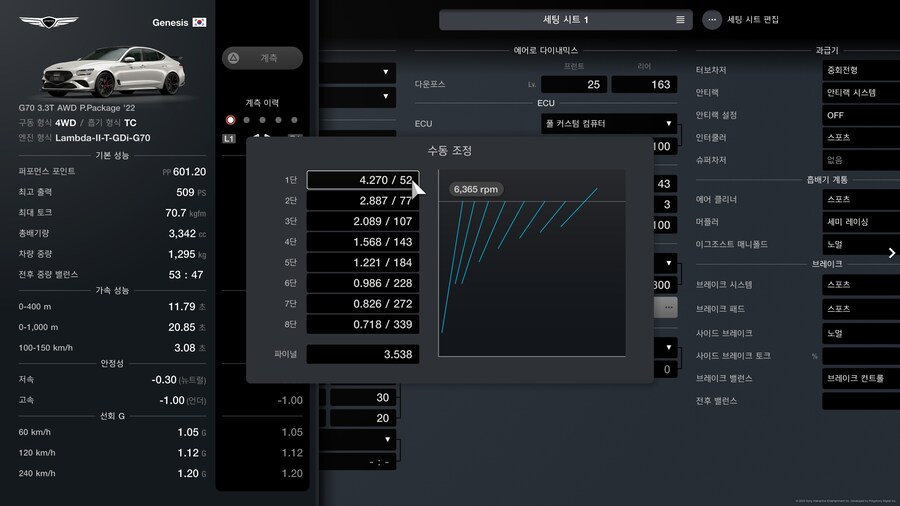Viewport: 900px width, 506px height.
Task: Open the 터보차저 중회전형 selection box
Action: pos(859,71)
